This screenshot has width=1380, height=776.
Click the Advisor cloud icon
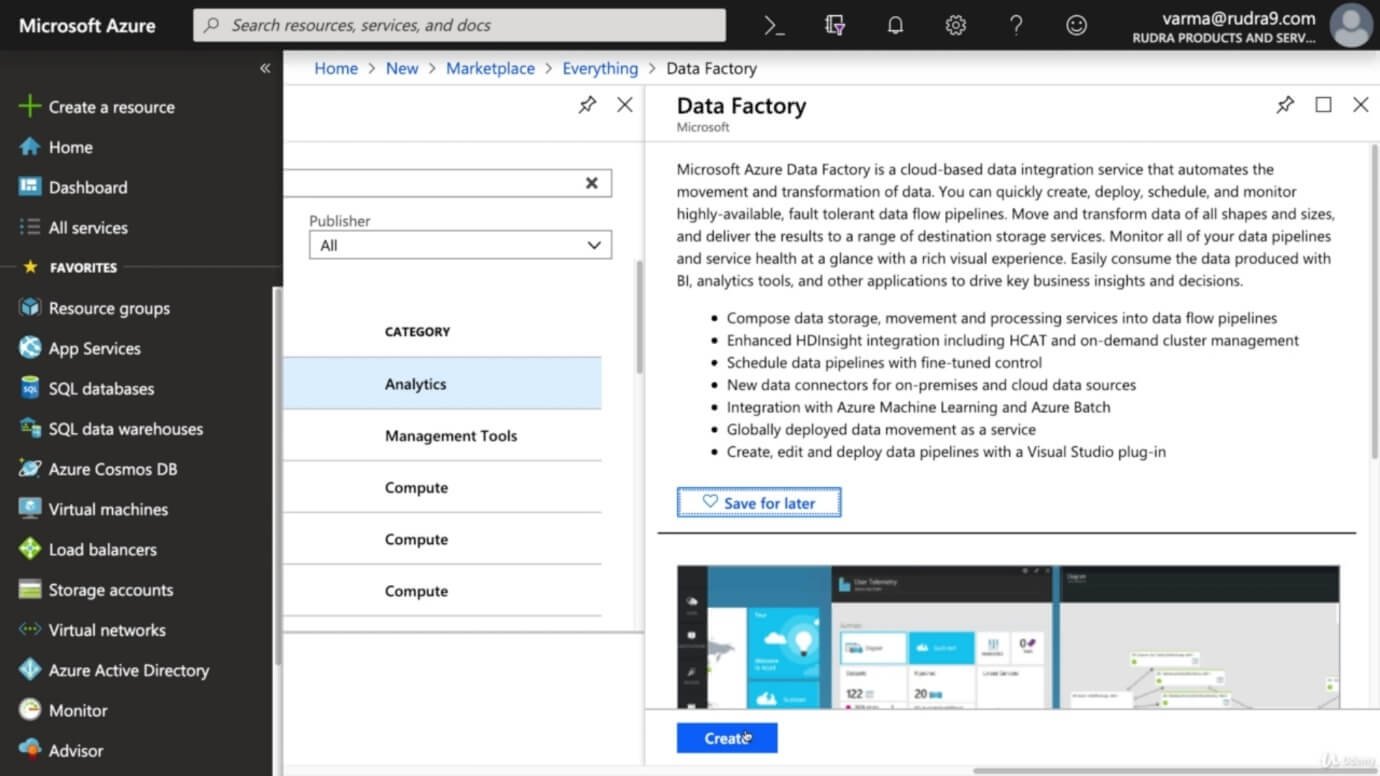point(30,750)
